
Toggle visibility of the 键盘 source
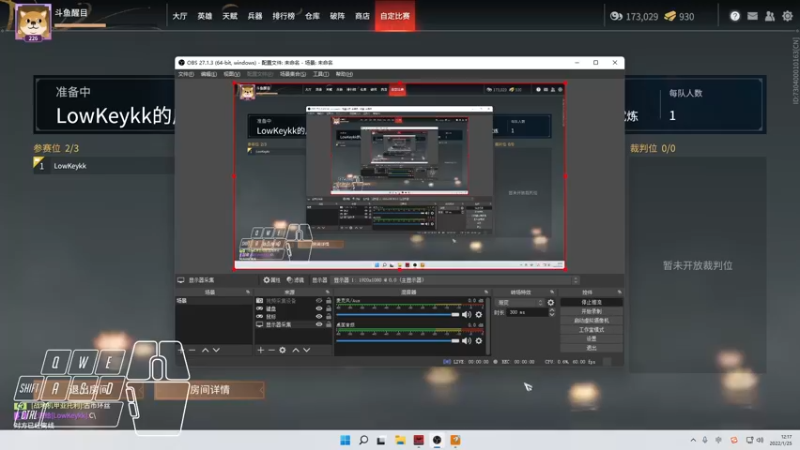pos(319,309)
